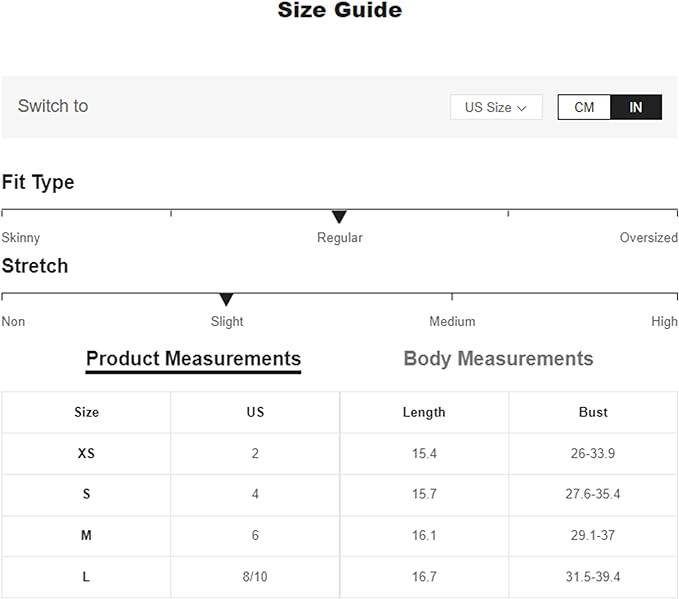Click the Length column header
The image size is (679, 599).
click(x=424, y=412)
